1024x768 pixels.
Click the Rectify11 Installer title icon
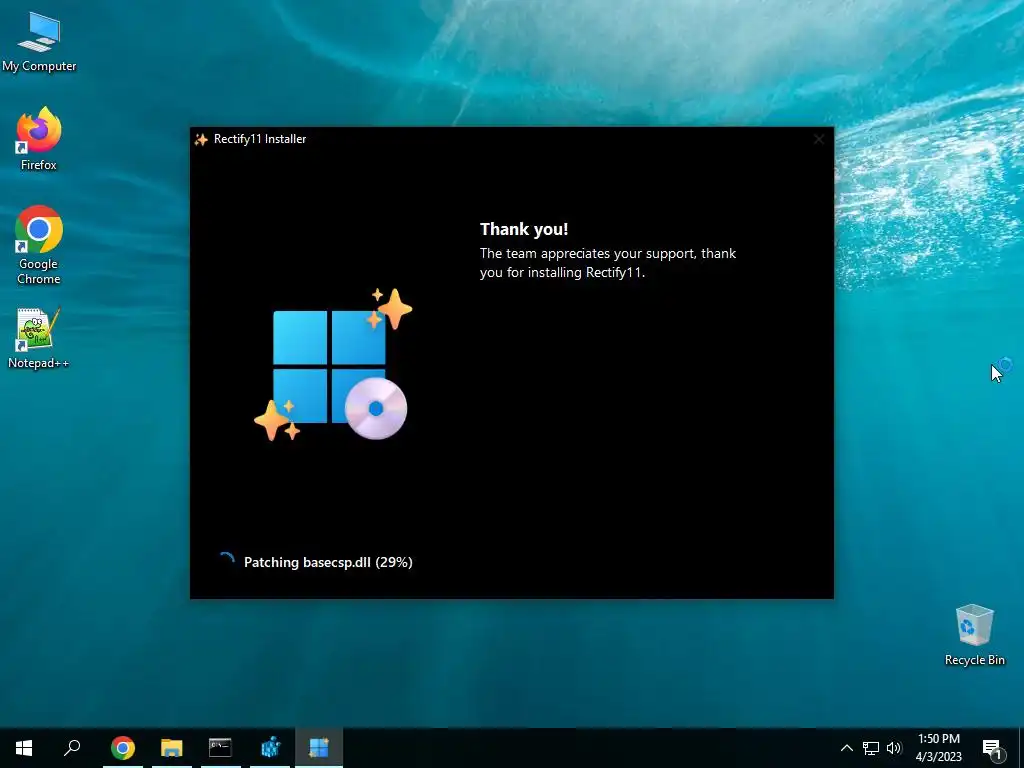pyautogui.click(x=201, y=139)
